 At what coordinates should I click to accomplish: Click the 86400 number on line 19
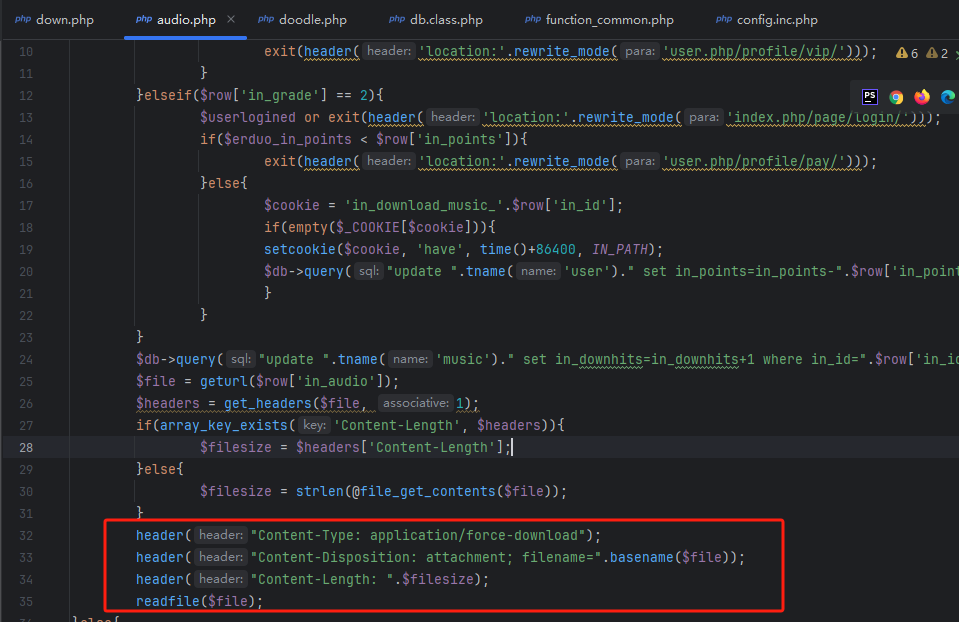click(x=555, y=250)
